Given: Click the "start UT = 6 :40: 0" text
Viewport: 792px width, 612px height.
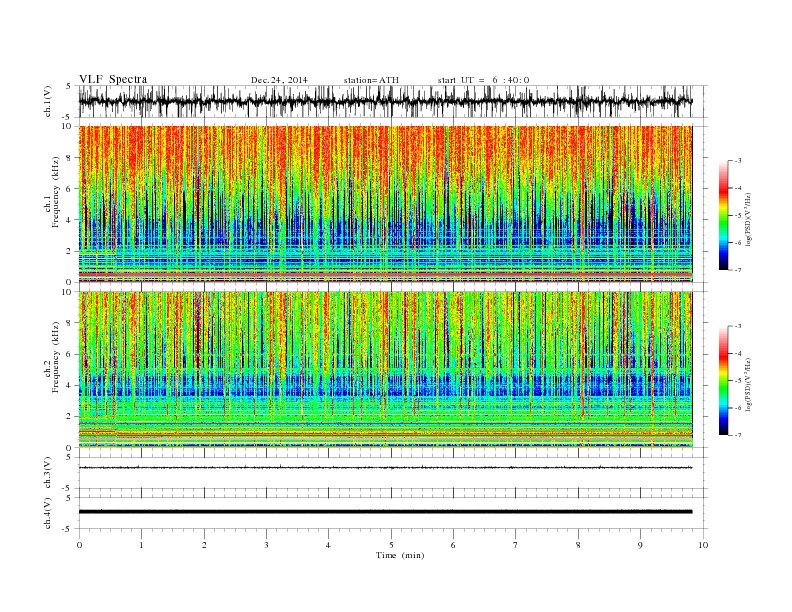Looking at the screenshot, I should pos(483,80).
